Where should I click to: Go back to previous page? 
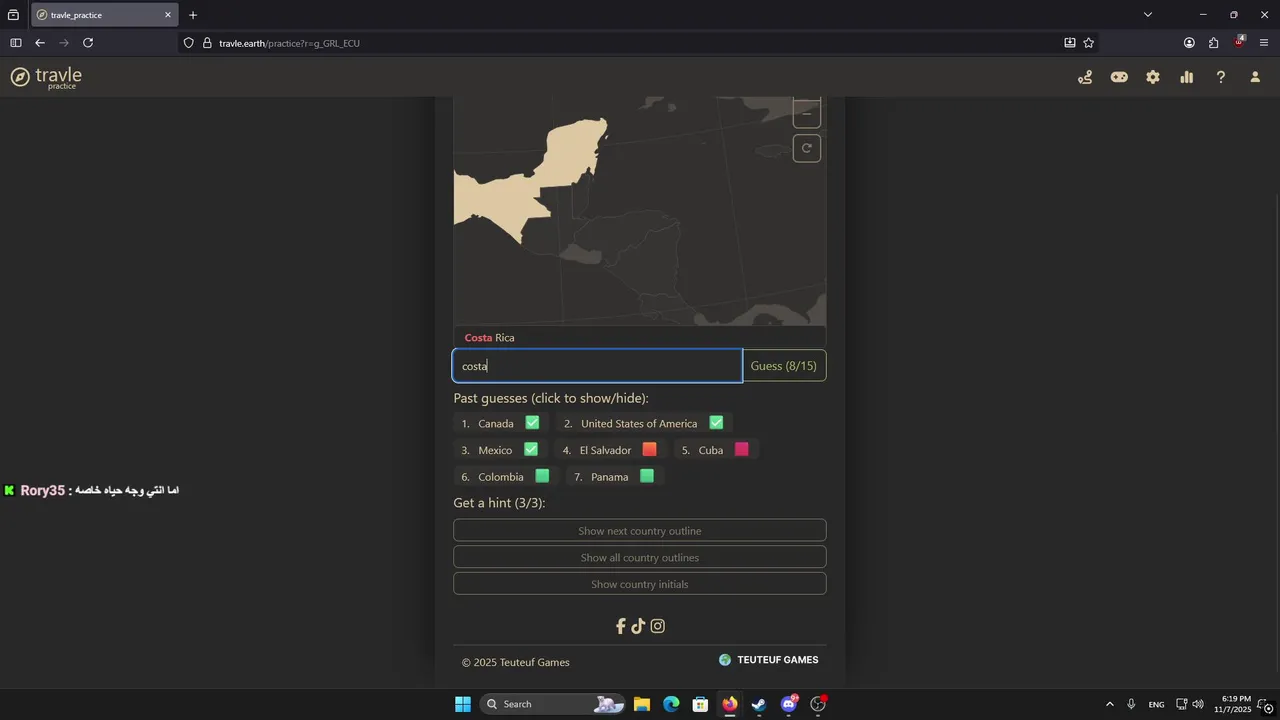coord(40,43)
